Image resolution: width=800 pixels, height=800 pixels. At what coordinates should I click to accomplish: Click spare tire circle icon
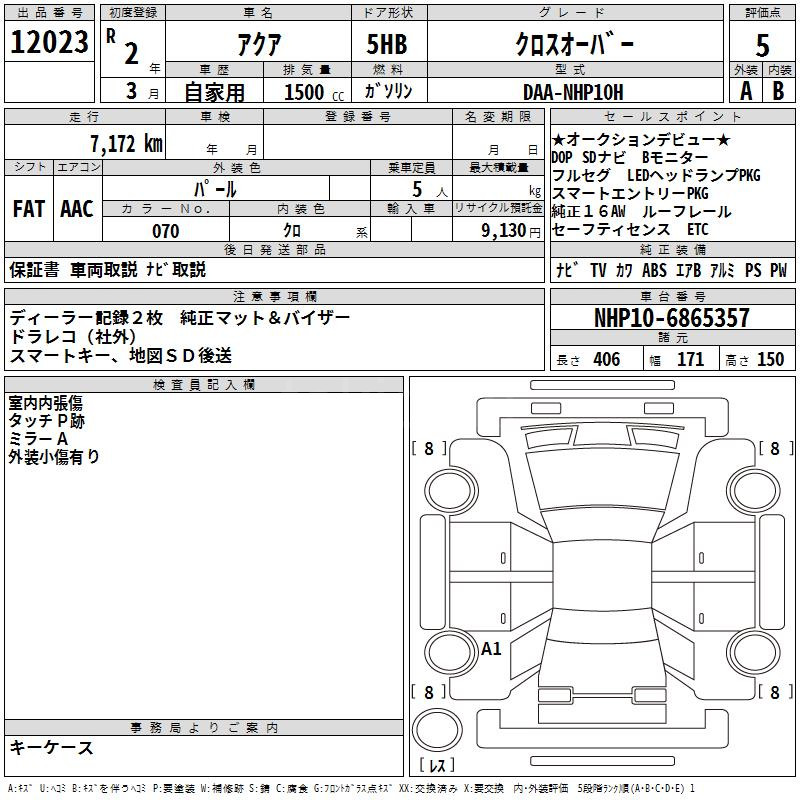437,729
